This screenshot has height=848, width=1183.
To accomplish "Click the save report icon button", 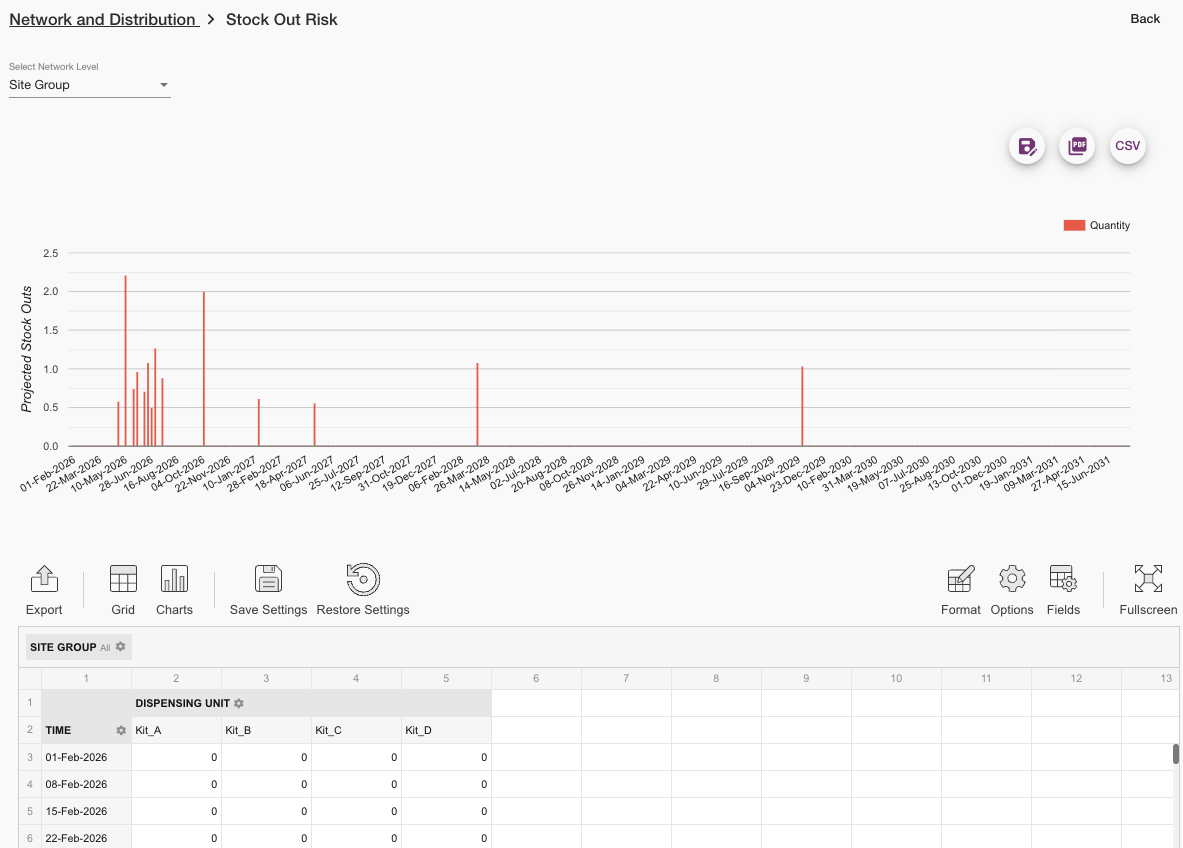I will (x=1027, y=147).
